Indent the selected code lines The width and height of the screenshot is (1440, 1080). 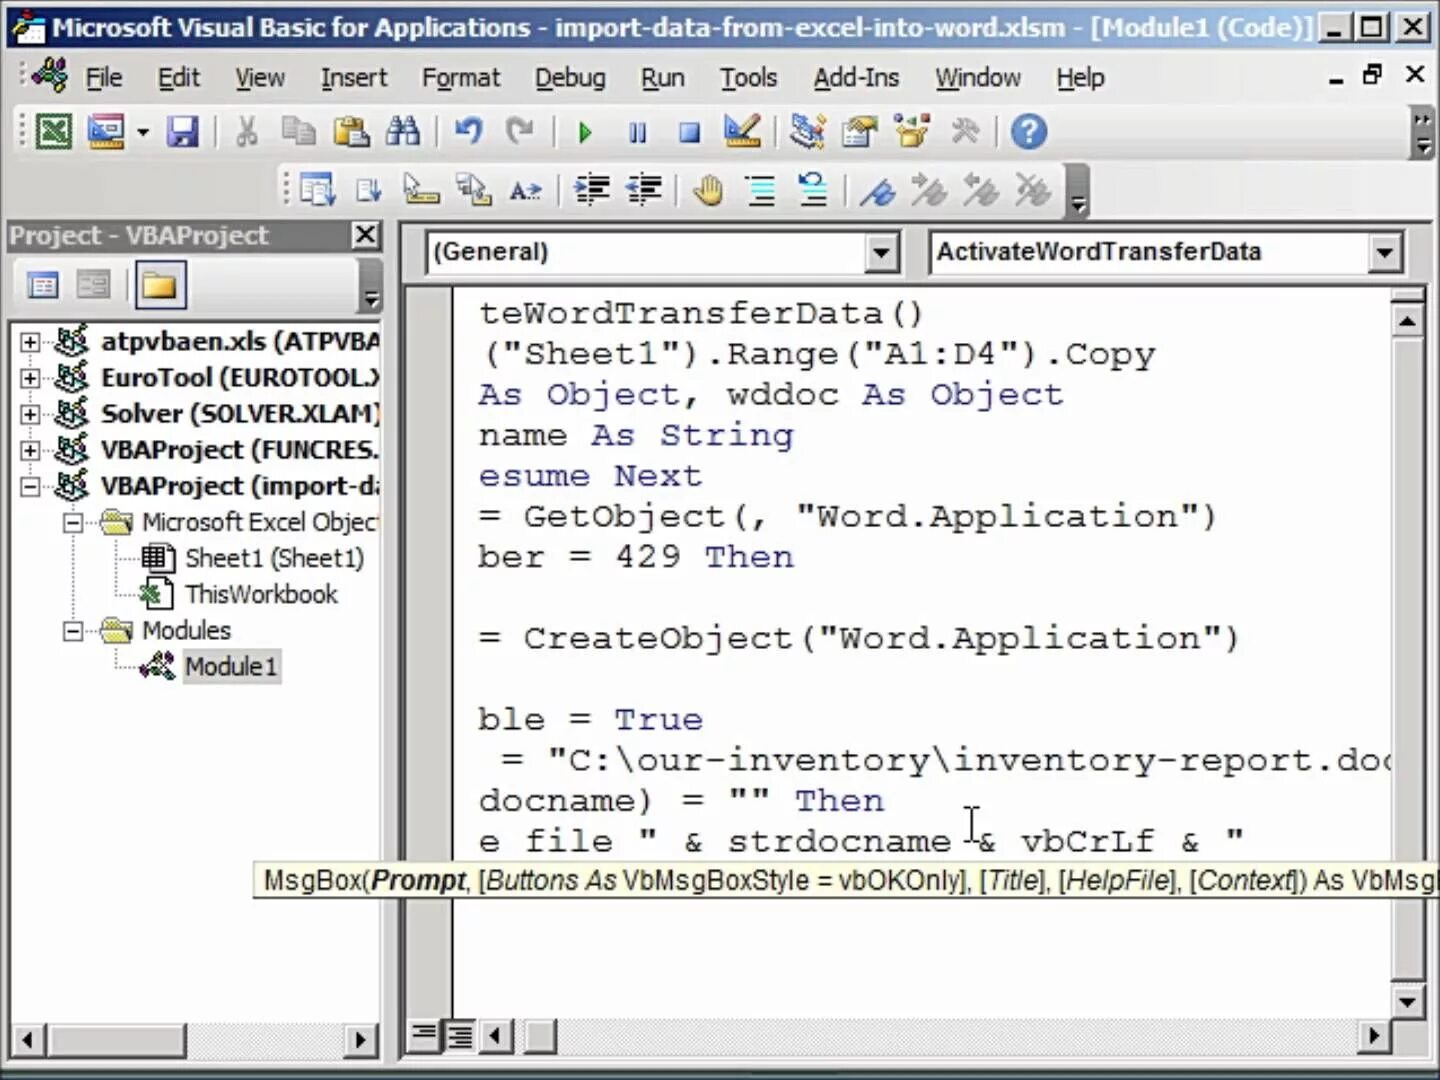[592, 190]
